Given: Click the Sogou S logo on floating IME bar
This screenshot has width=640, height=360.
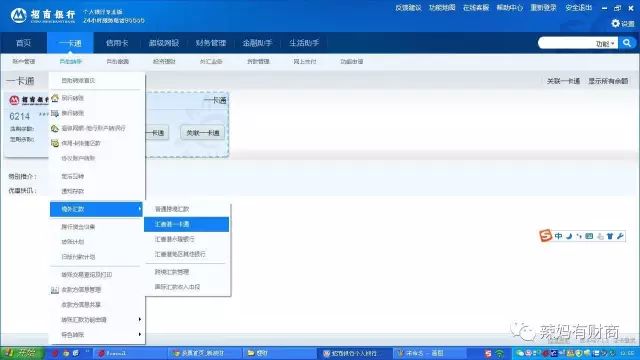Looking at the screenshot, I should (545, 236).
